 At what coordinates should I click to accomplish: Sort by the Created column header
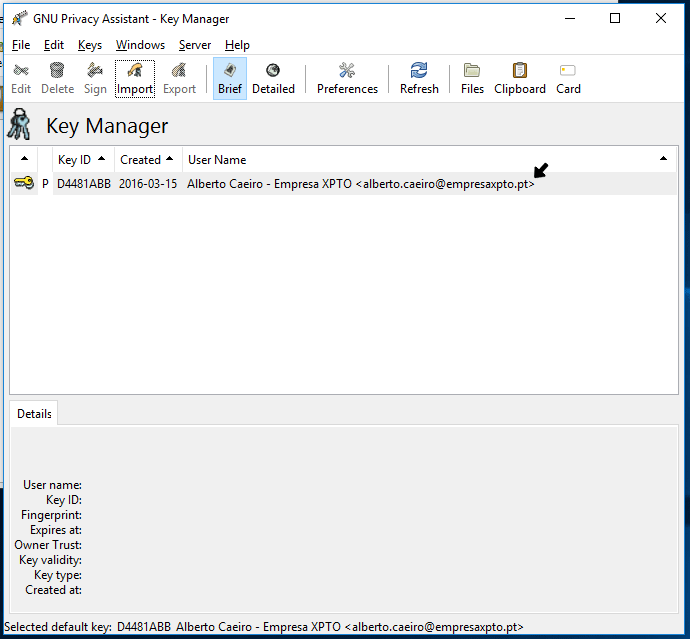[x=148, y=159]
